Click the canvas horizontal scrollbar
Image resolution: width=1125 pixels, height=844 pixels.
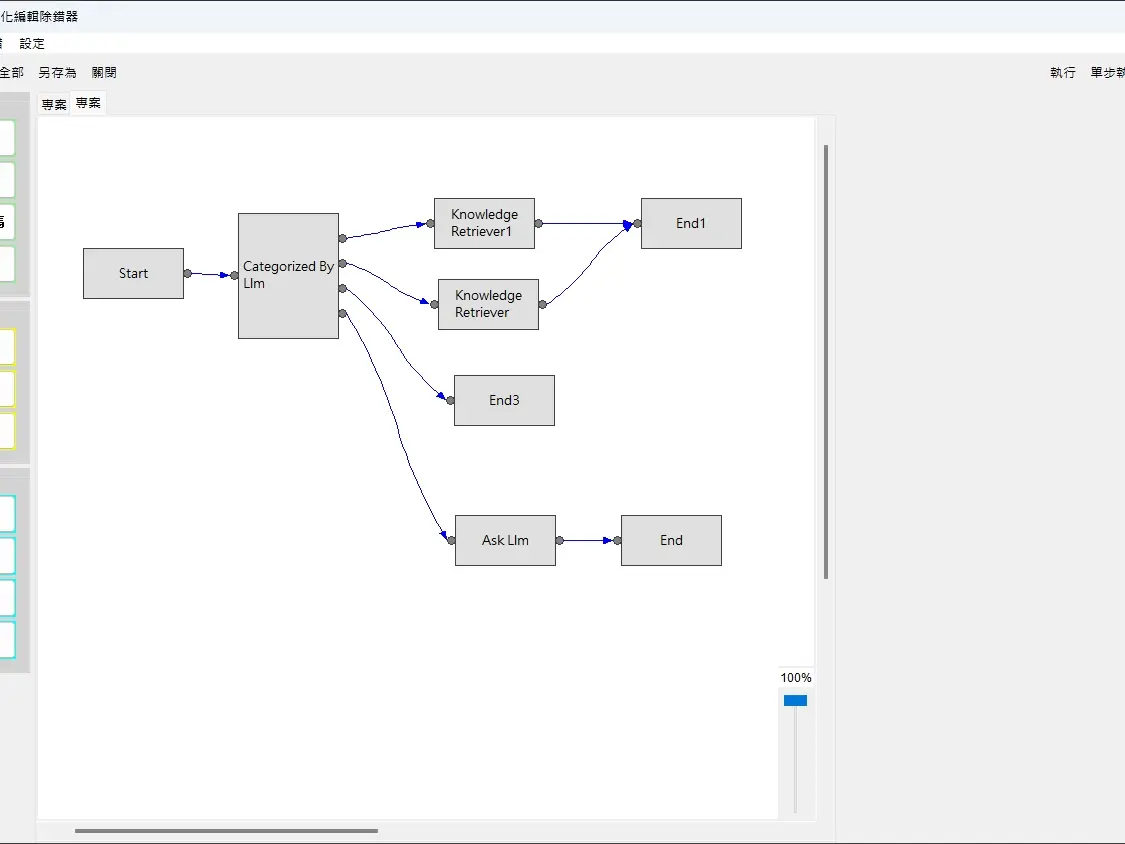tap(226, 830)
